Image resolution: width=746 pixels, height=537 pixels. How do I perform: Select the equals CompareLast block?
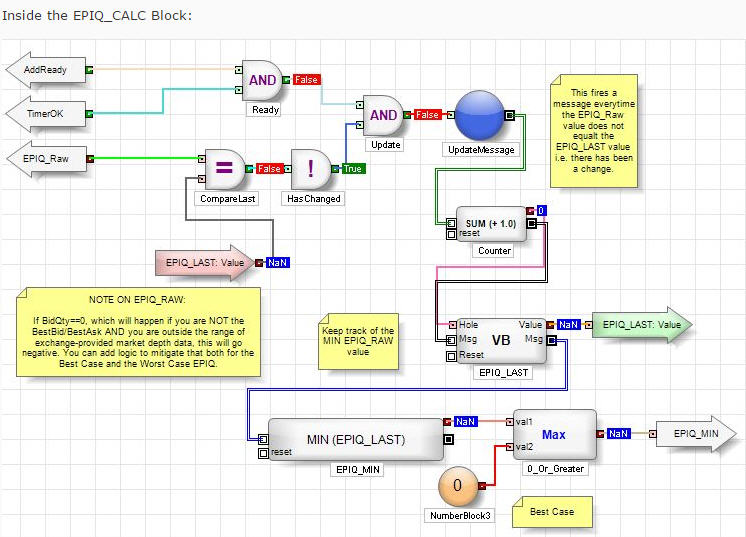tap(225, 169)
